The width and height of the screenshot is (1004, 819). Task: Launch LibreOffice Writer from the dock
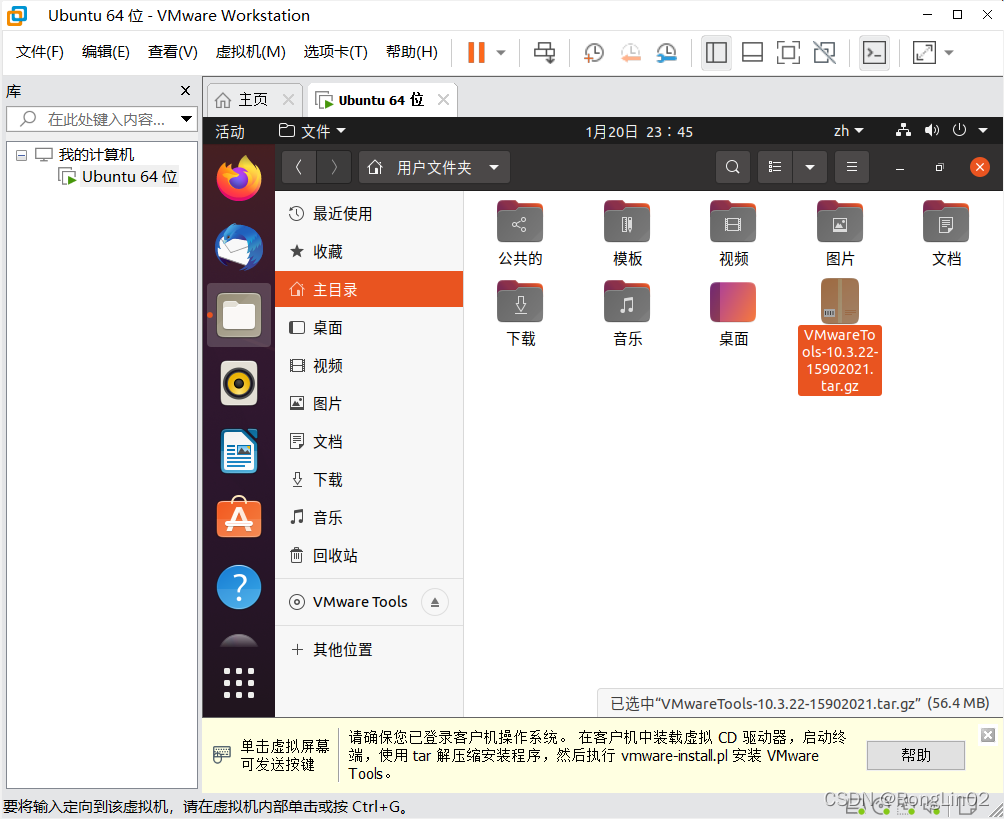coord(239,451)
